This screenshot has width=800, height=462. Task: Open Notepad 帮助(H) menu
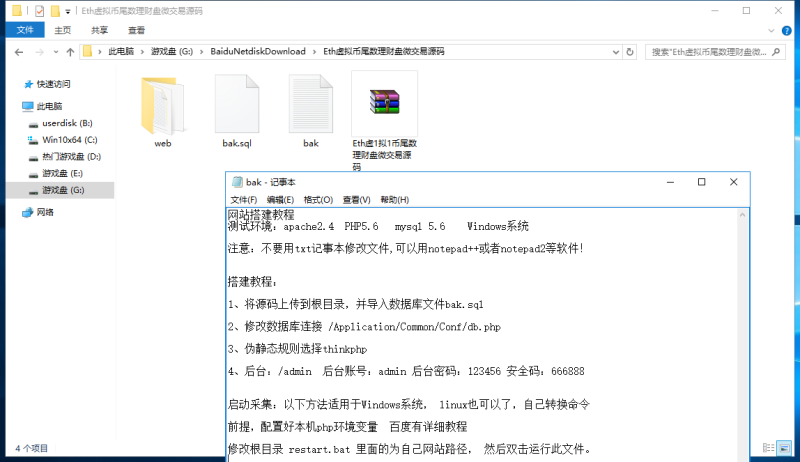394,199
